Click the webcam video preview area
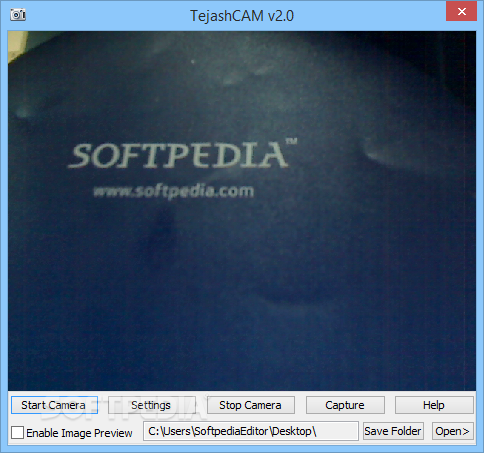This screenshot has height=453, width=484. [242, 211]
